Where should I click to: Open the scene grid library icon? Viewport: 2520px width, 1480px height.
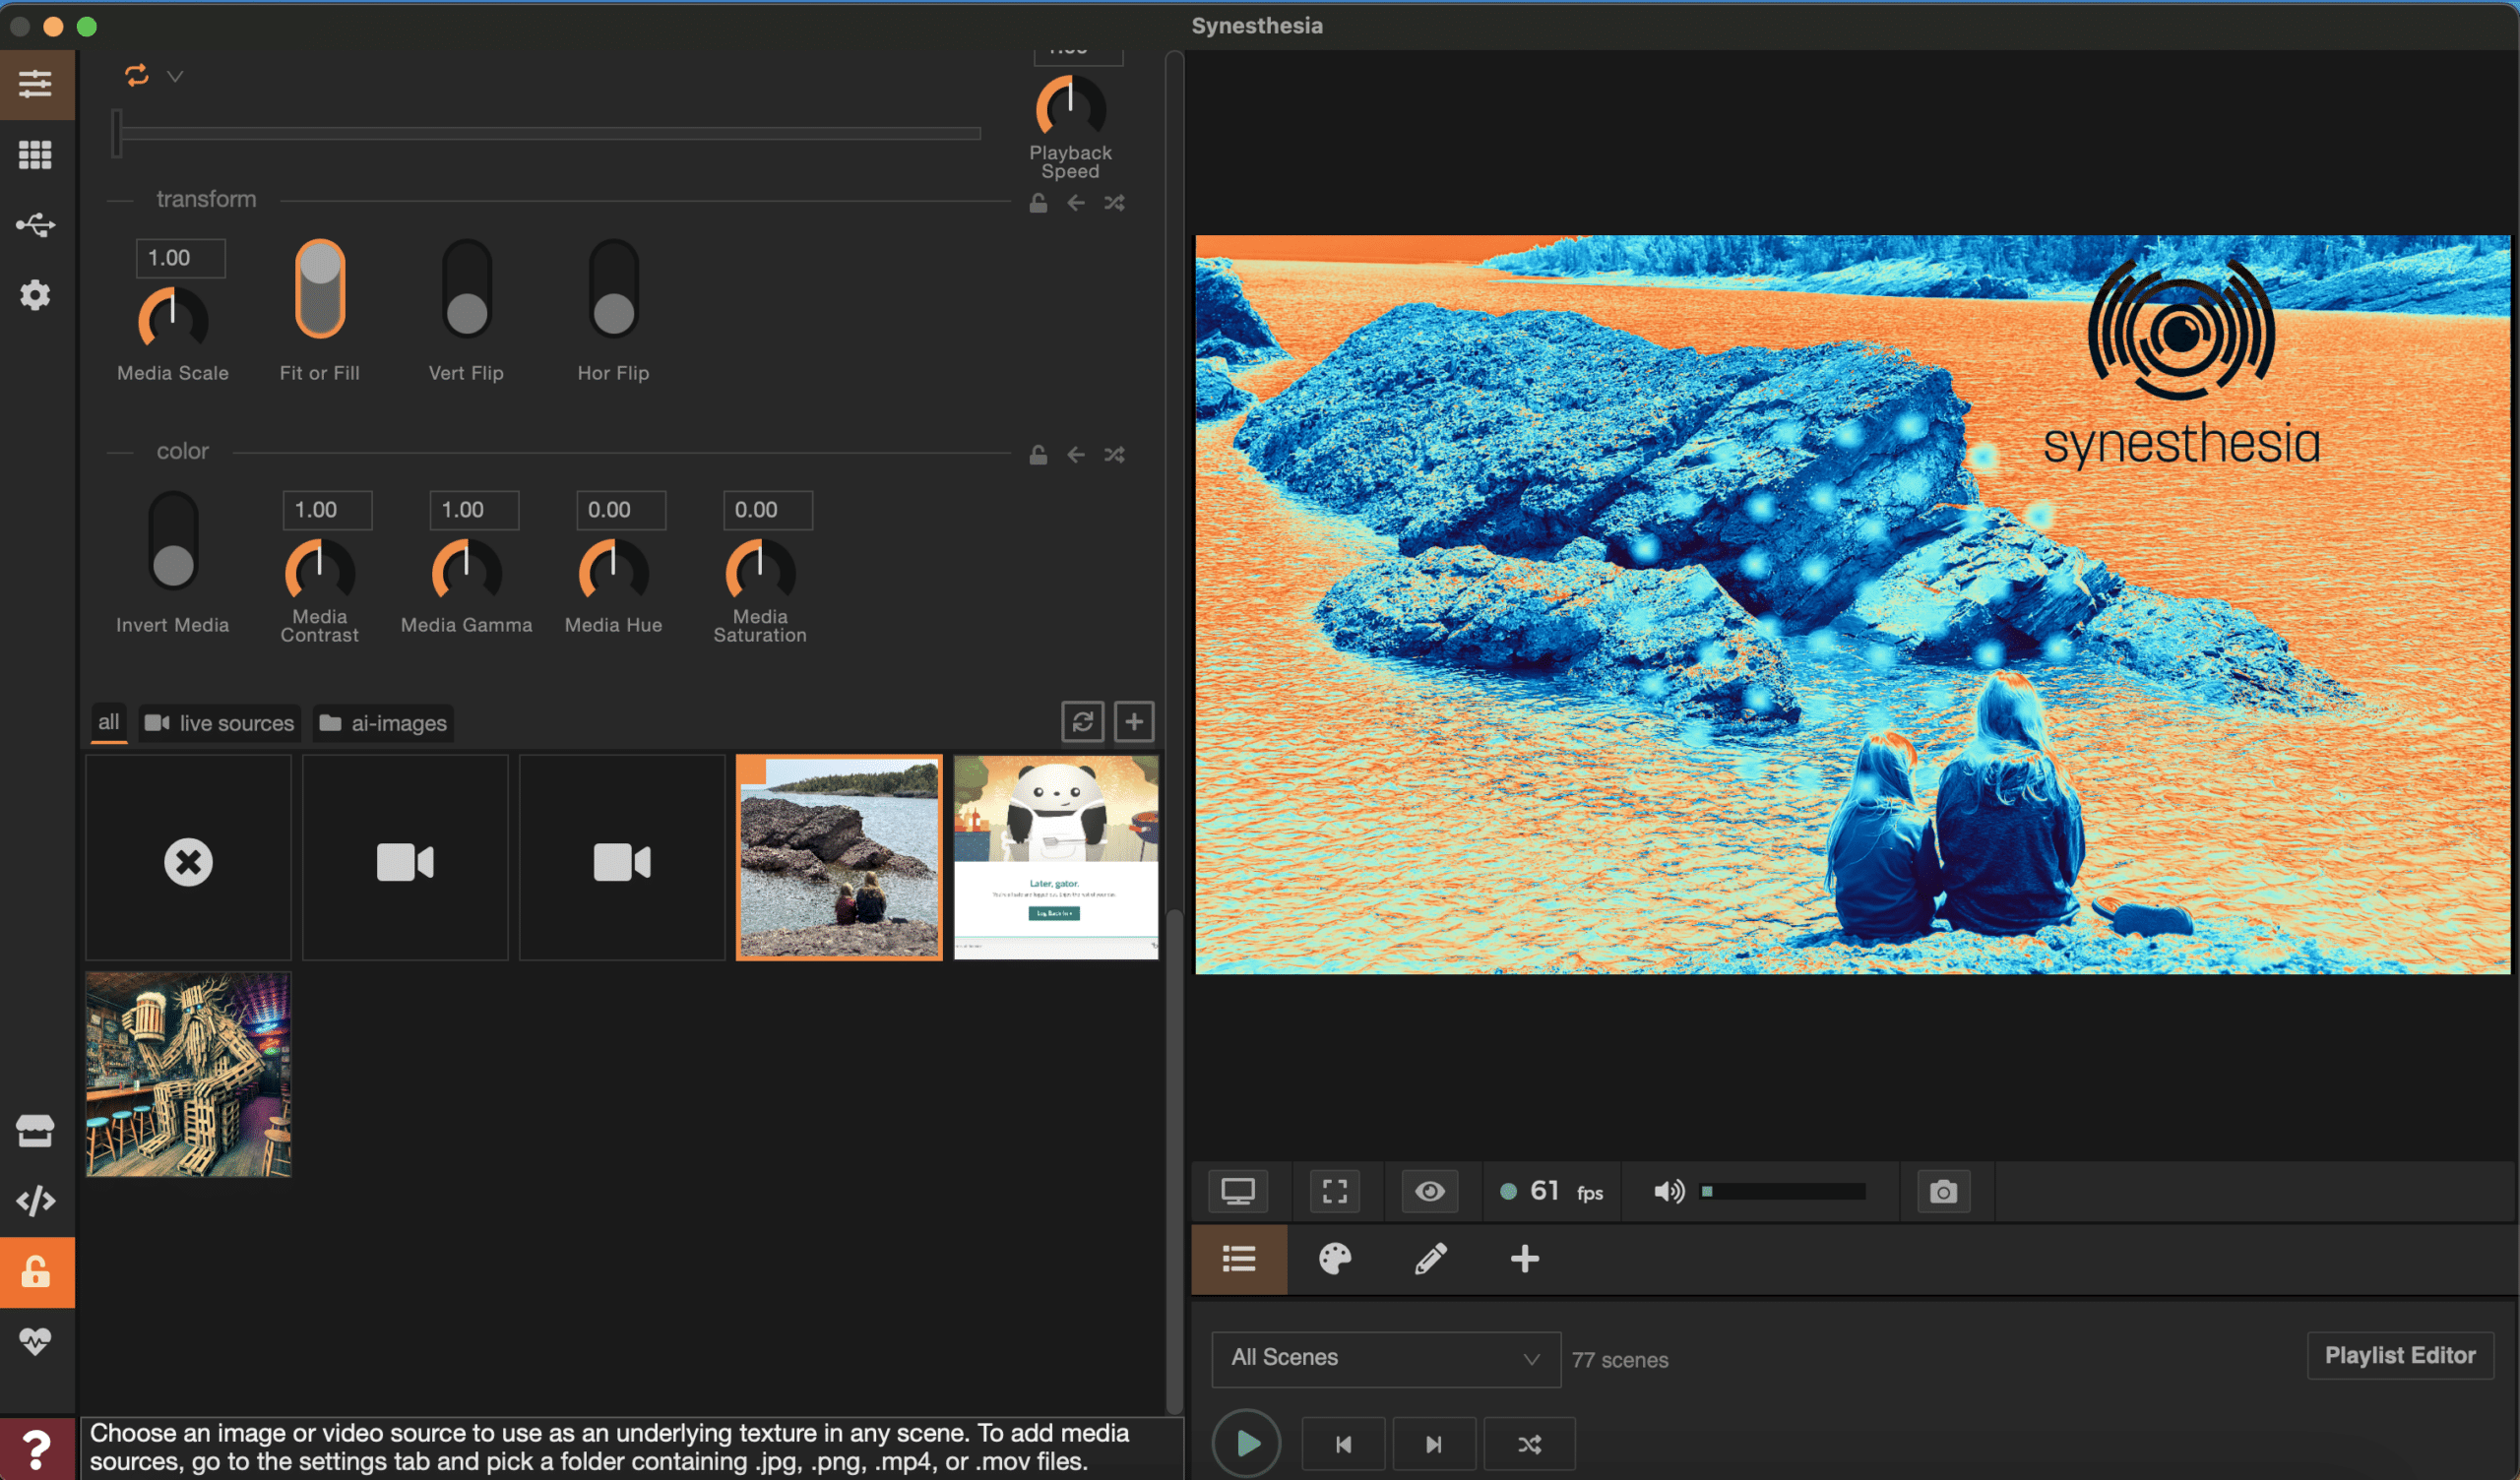click(35, 155)
